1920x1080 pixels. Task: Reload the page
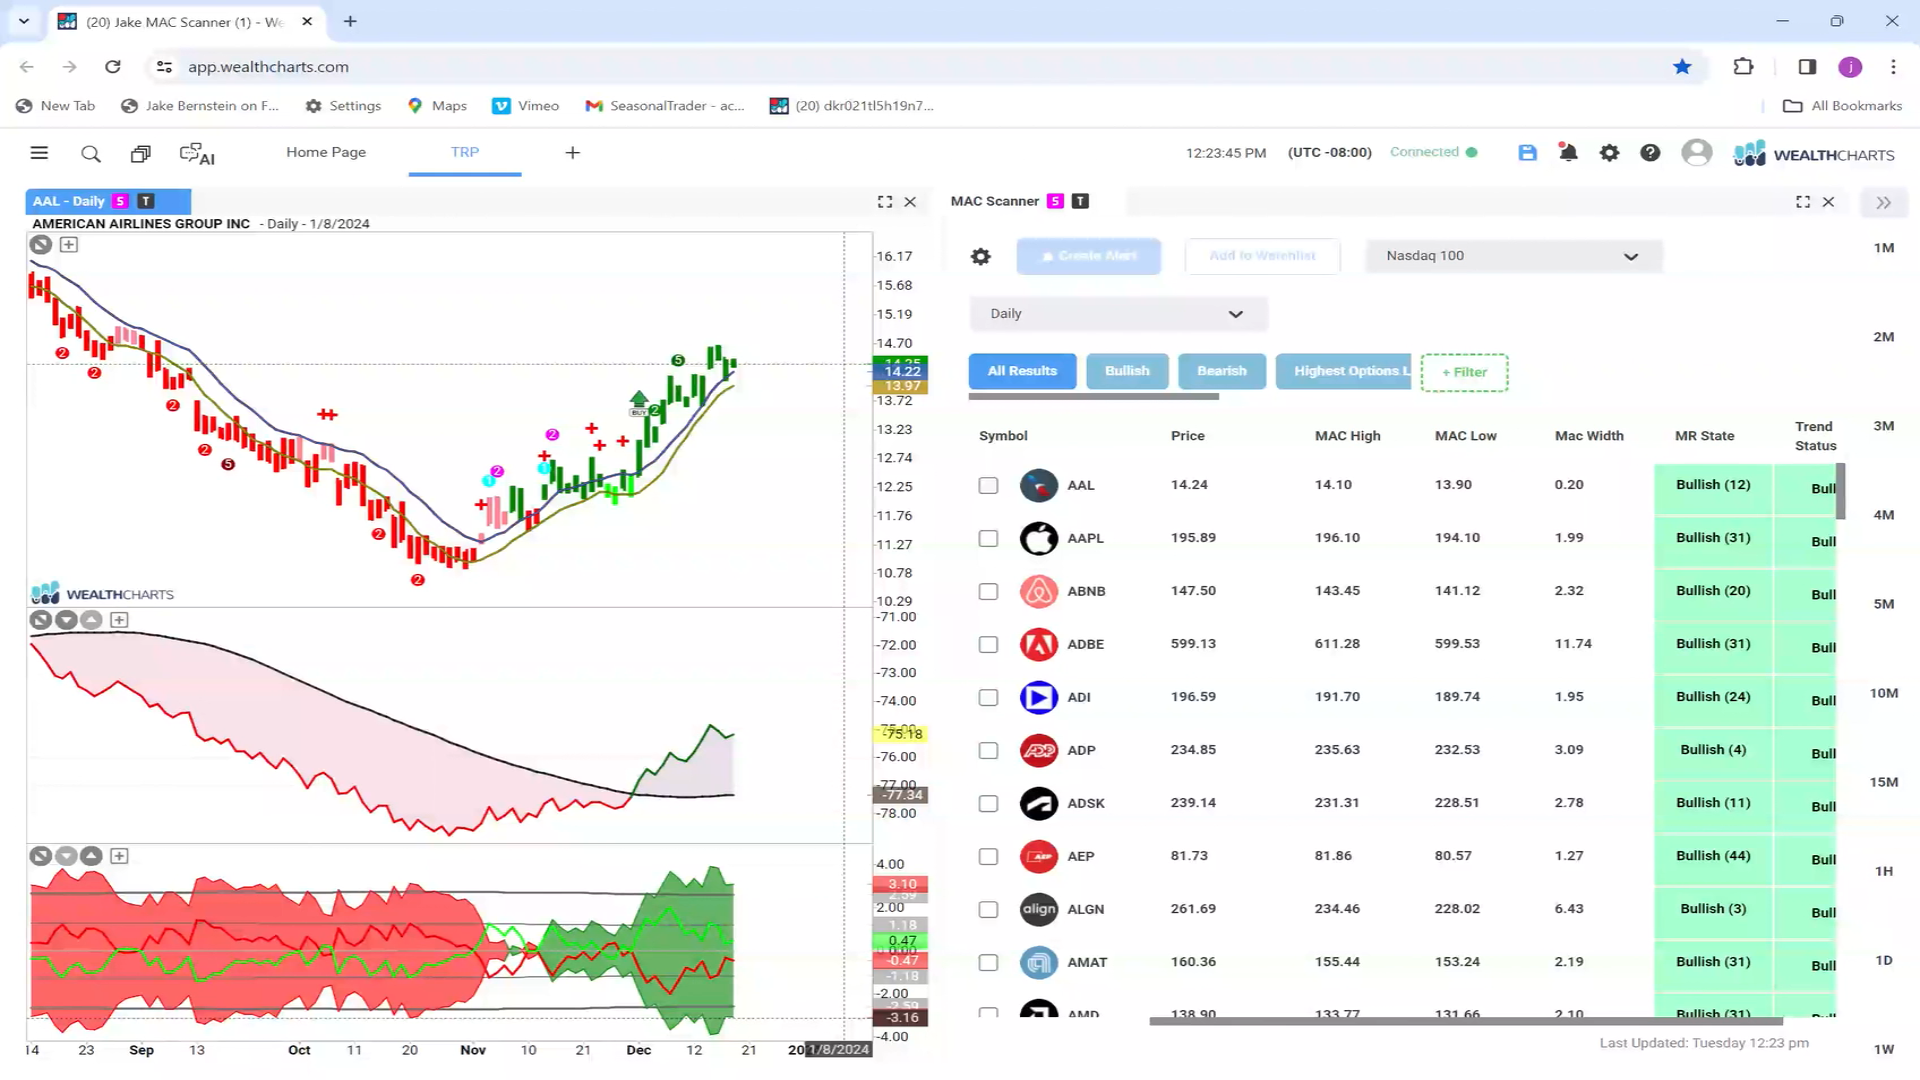(x=113, y=67)
